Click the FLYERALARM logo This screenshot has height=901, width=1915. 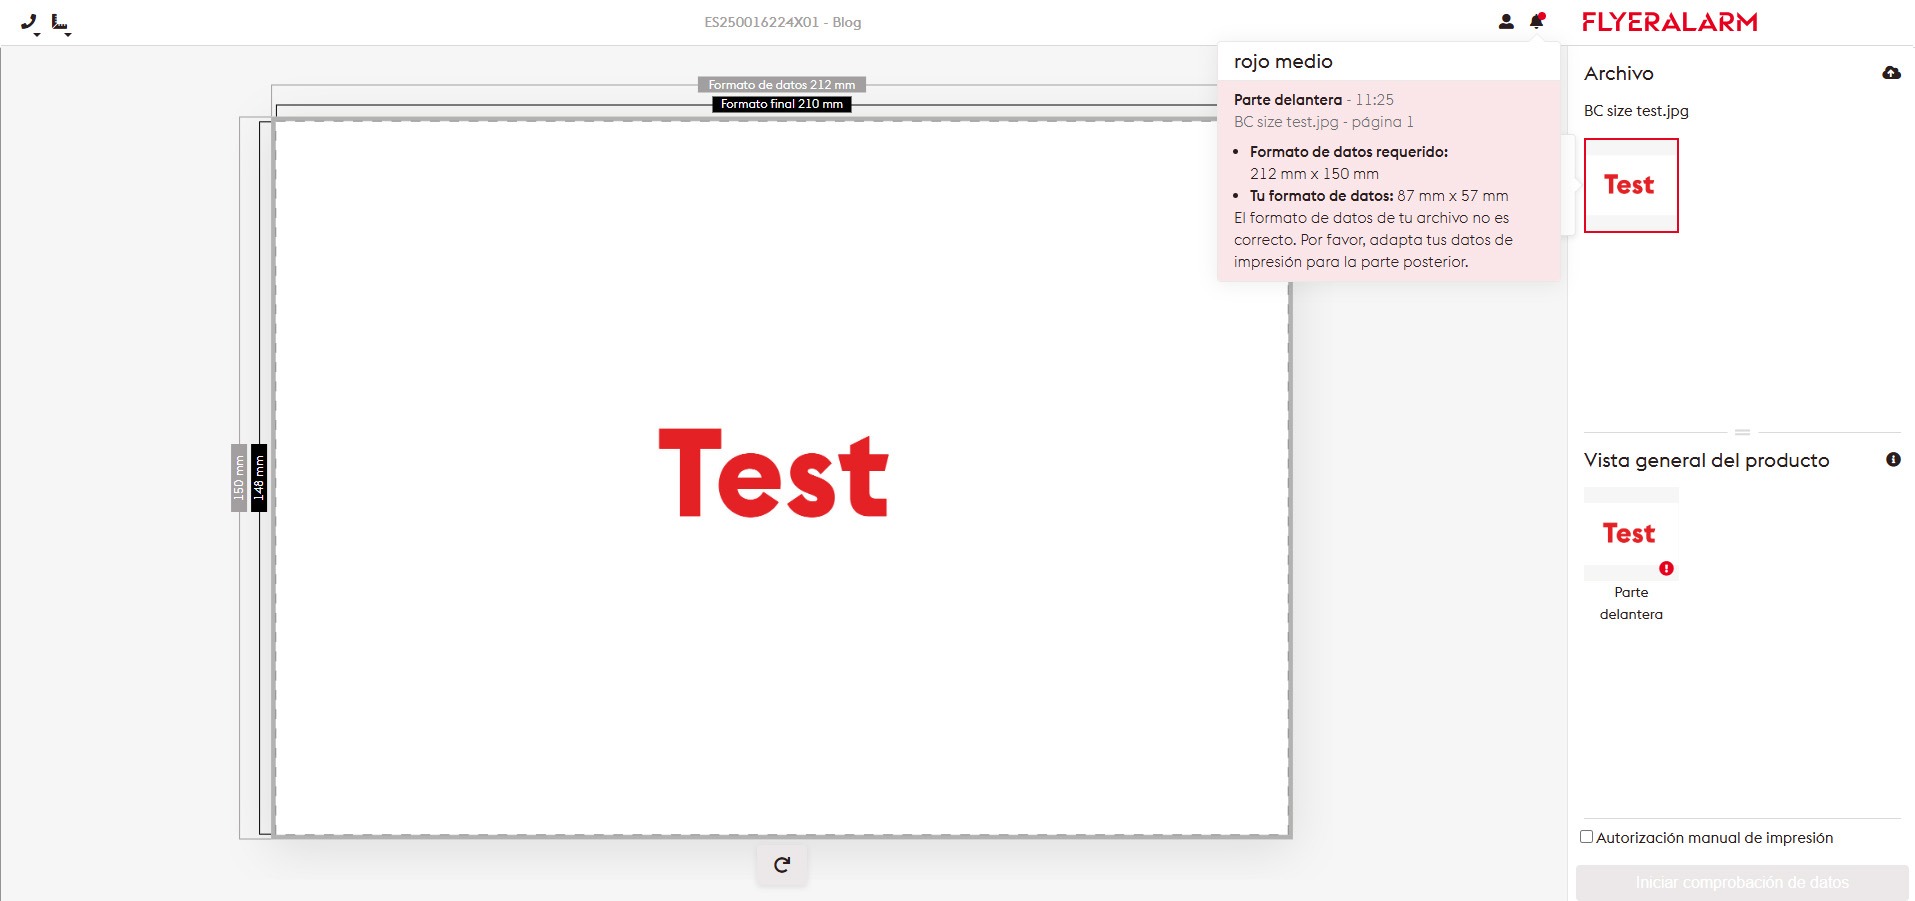[x=1669, y=22]
